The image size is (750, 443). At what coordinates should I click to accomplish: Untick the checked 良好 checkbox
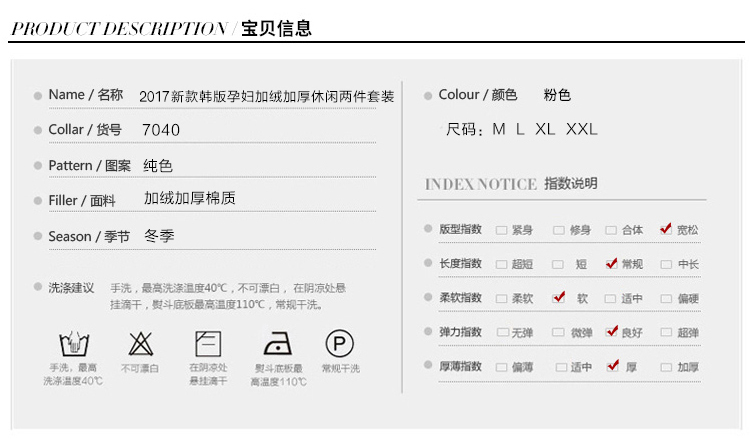click(612, 331)
